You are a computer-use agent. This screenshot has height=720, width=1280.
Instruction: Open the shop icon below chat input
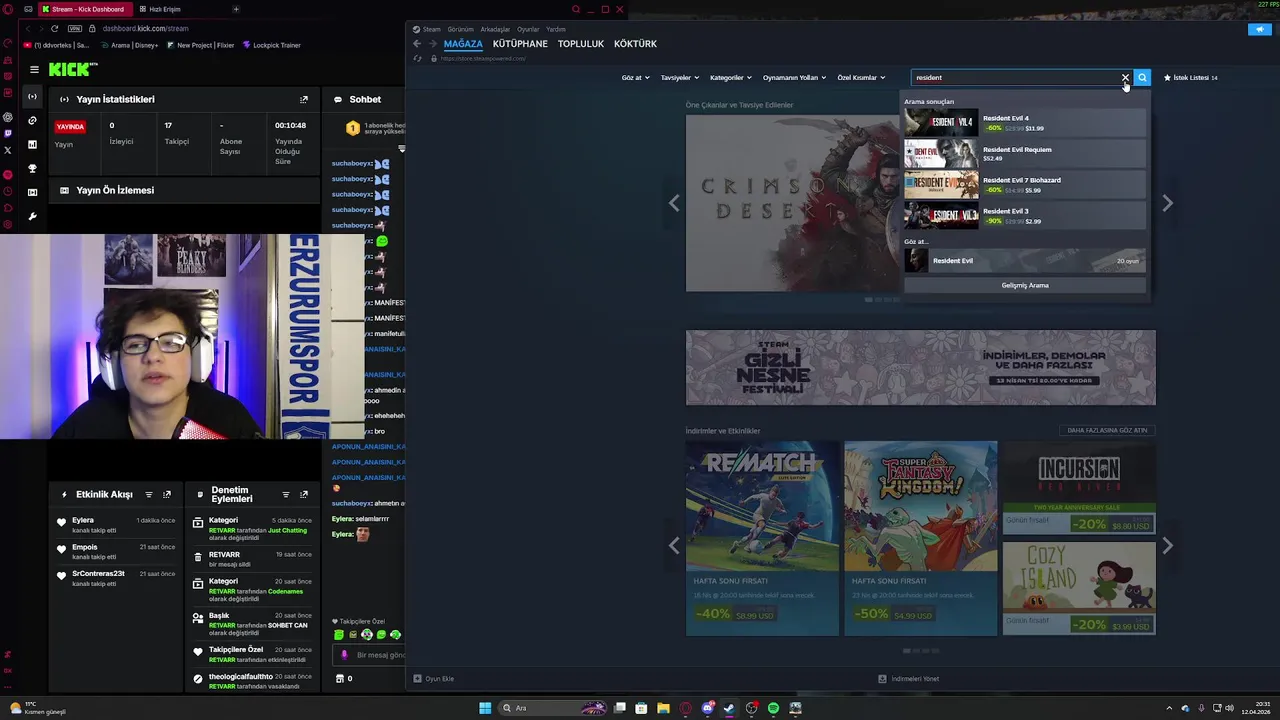(x=339, y=678)
